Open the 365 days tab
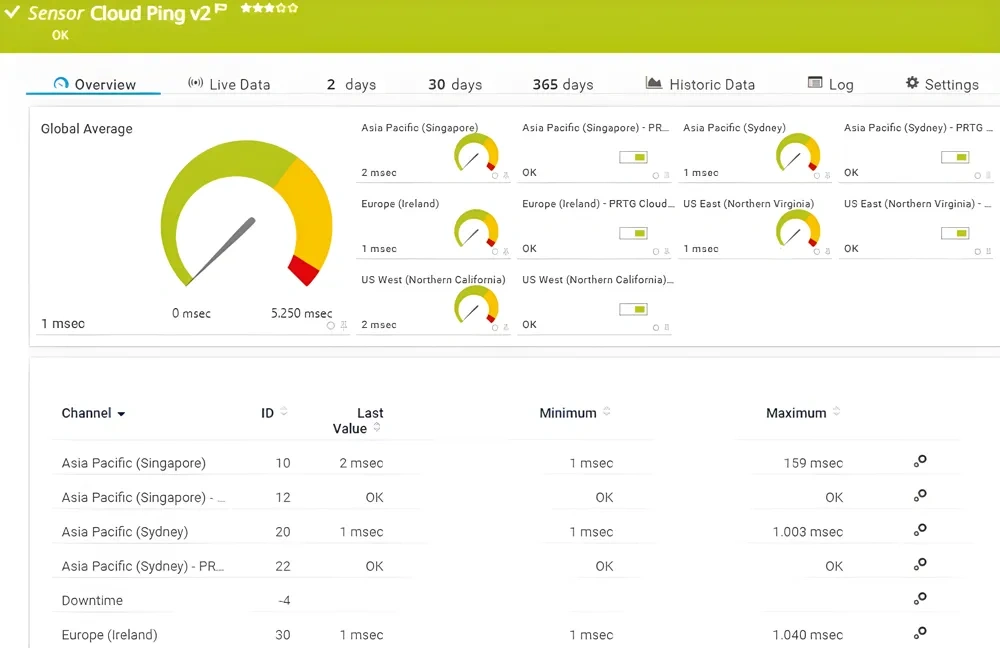The width and height of the screenshot is (1000, 648). (x=562, y=84)
